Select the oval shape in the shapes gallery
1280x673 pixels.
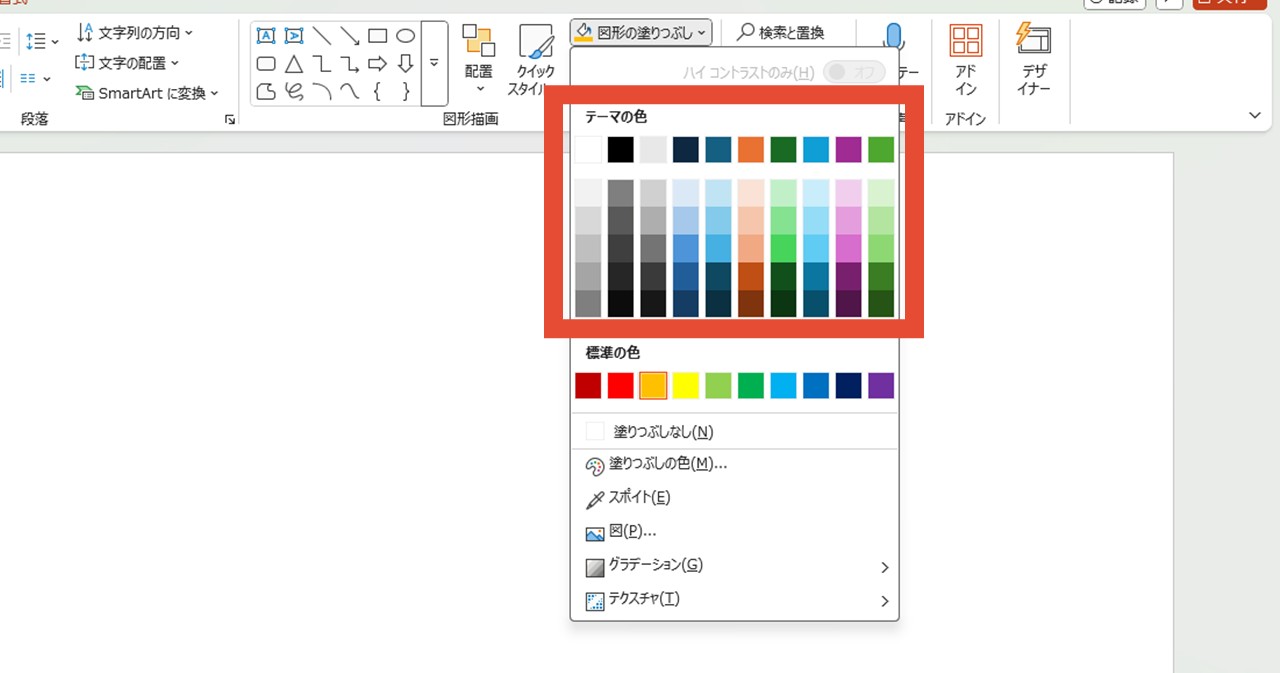click(x=405, y=36)
